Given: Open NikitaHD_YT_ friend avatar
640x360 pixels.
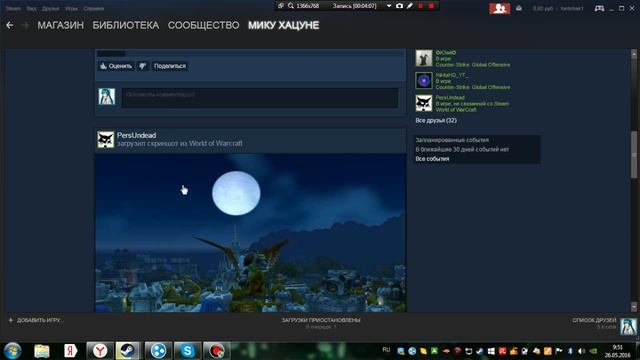Looking at the screenshot, I should click(x=424, y=80).
